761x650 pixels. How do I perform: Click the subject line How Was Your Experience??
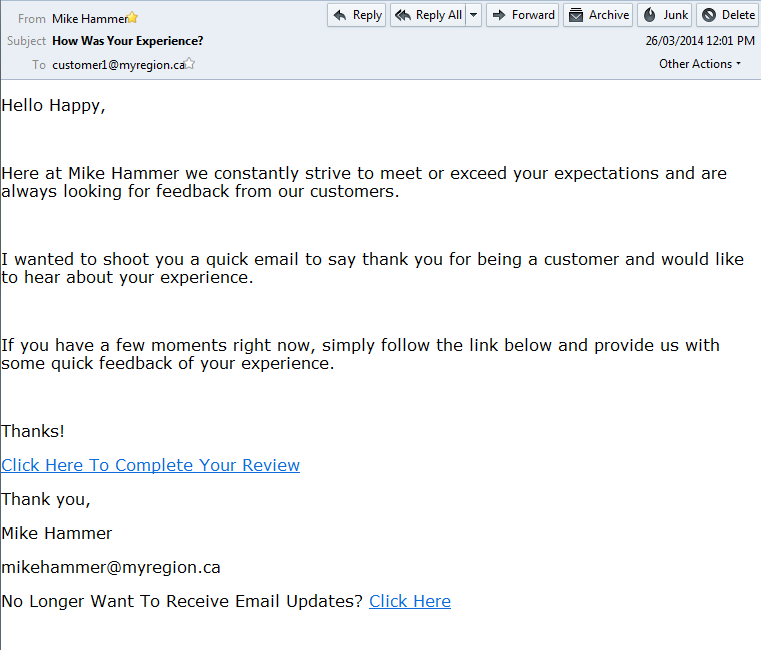click(x=127, y=41)
